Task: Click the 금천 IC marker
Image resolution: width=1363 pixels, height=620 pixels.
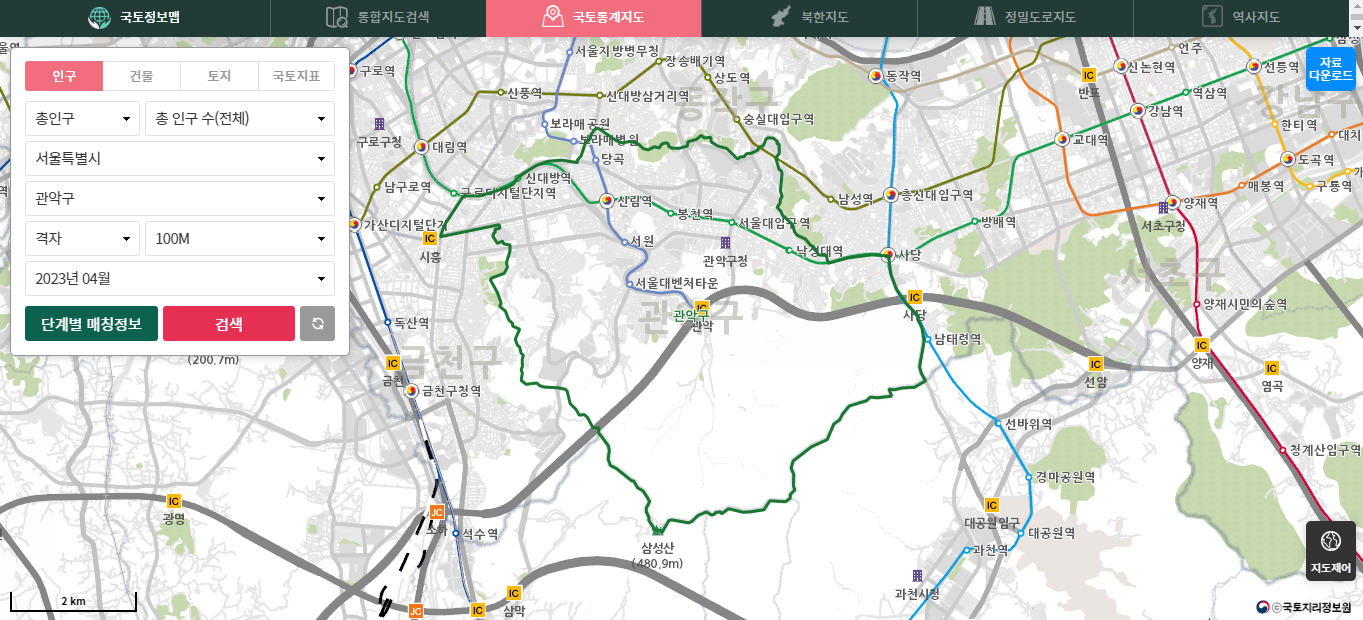Action: tap(393, 364)
